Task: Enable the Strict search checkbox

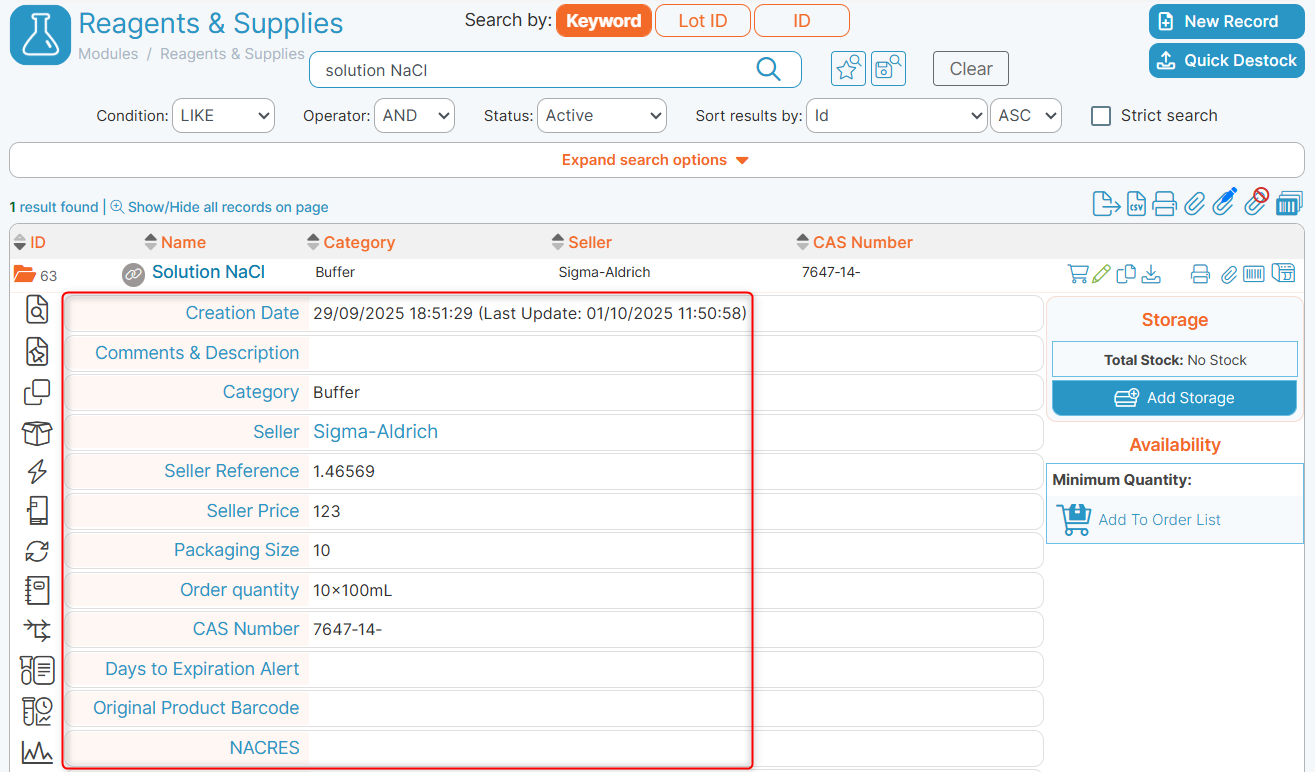Action: point(1101,116)
